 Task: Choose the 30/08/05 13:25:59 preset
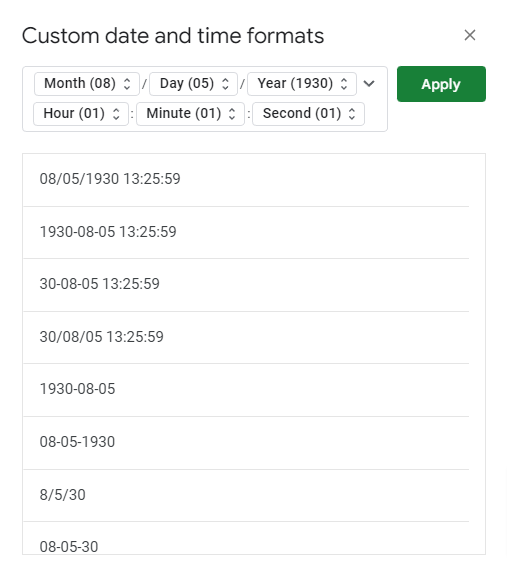click(246, 337)
